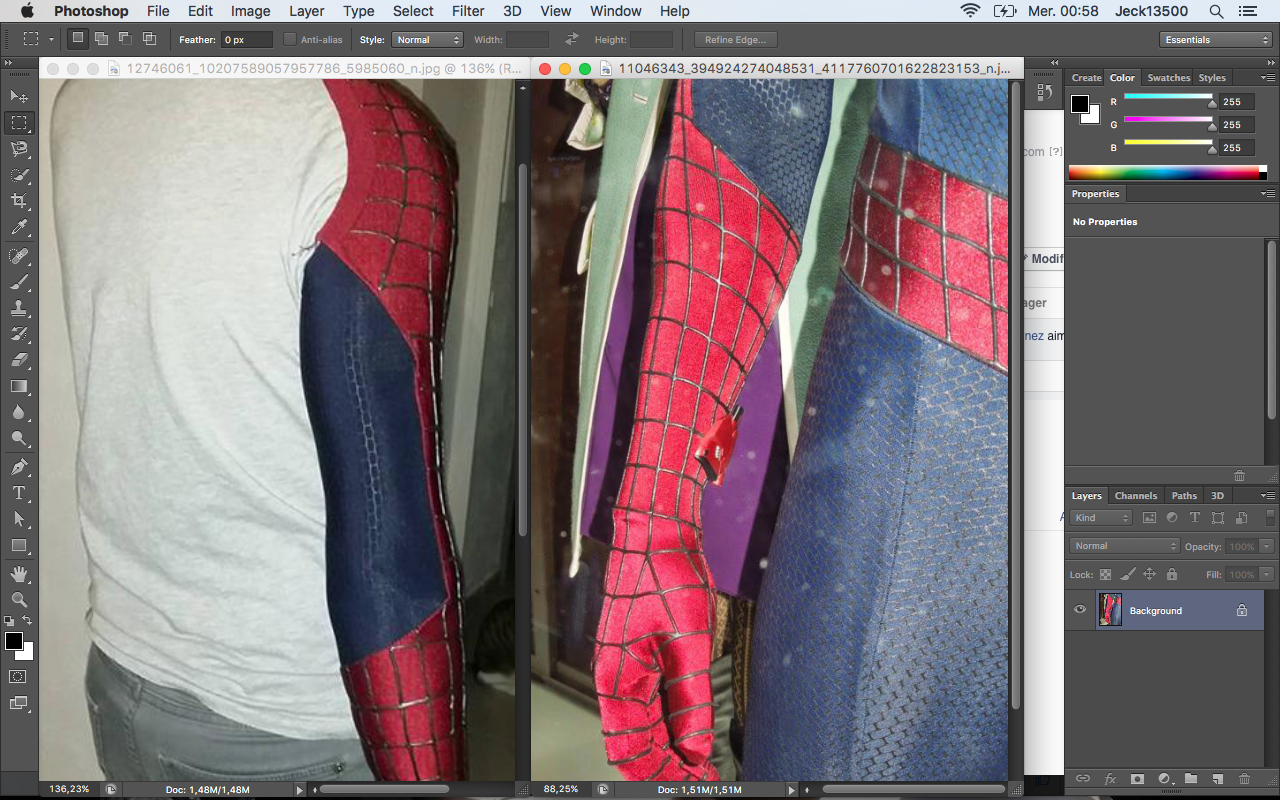Click the Link layers icon

pos(1082,778)
